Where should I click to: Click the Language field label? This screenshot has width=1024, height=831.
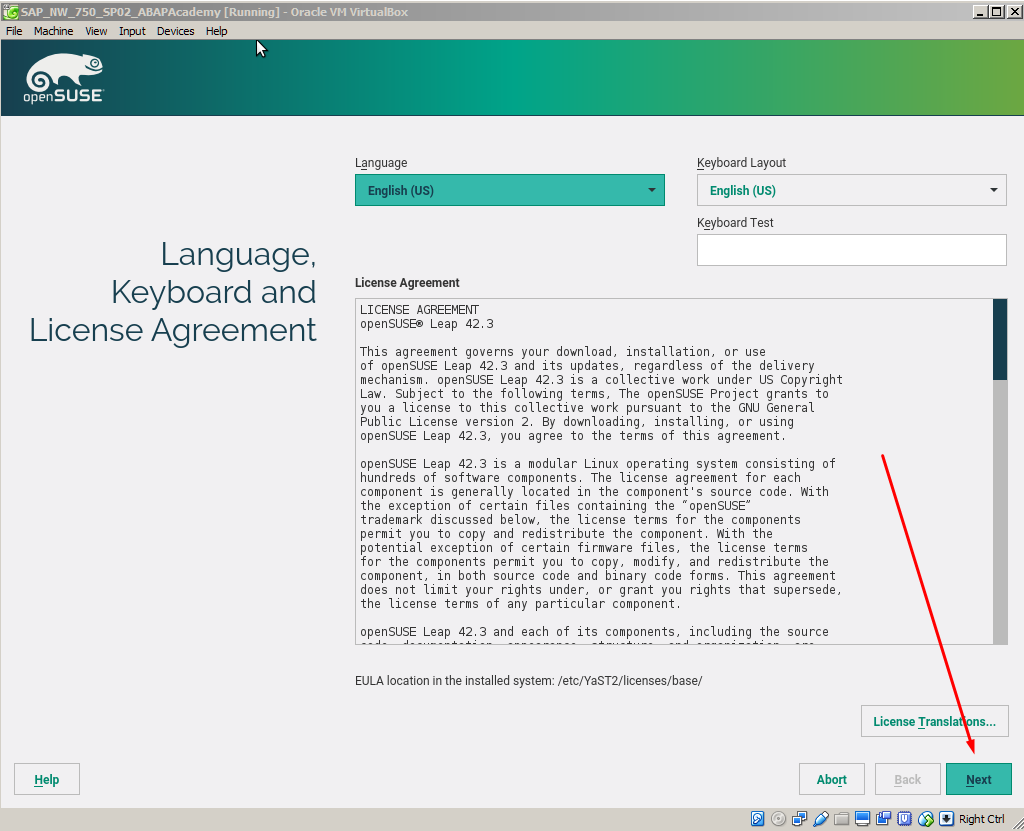[381, 163]
